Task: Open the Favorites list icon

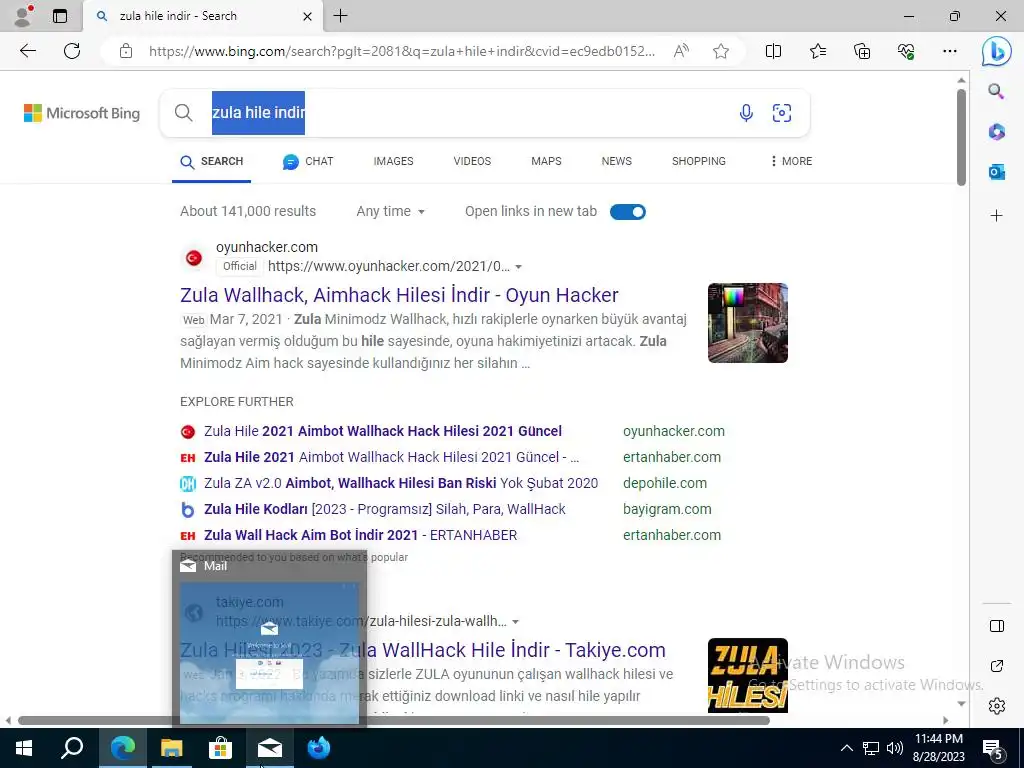Action: [818, 51]
